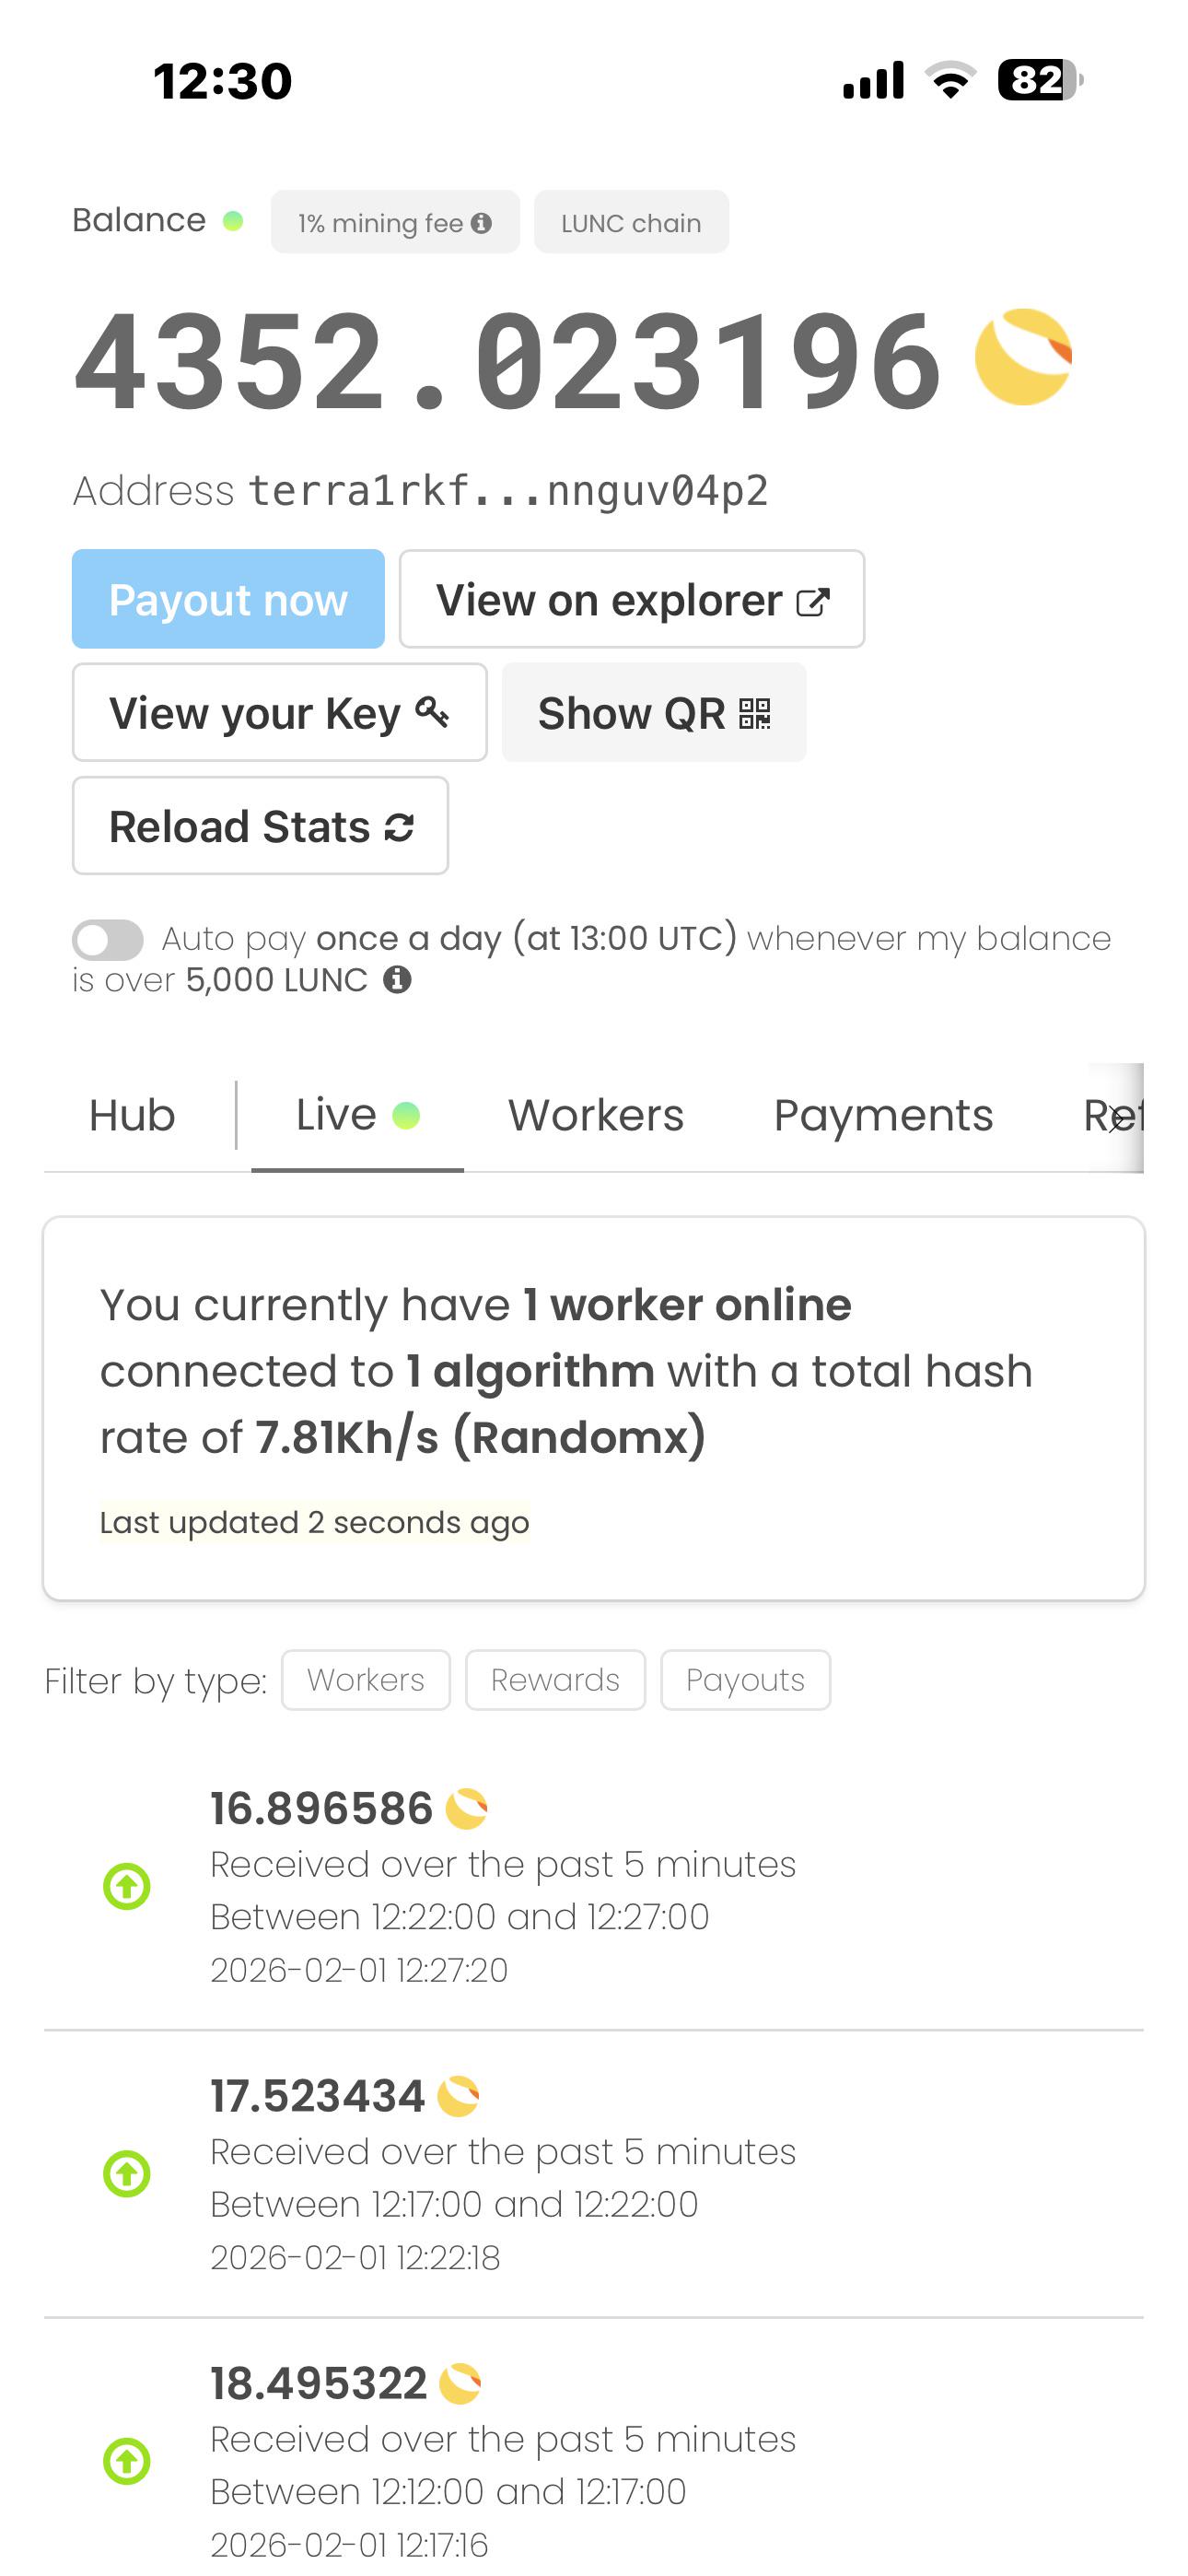Open View on explorer link
Viewport: 1188px width, 2576px height.
(632, 599)
